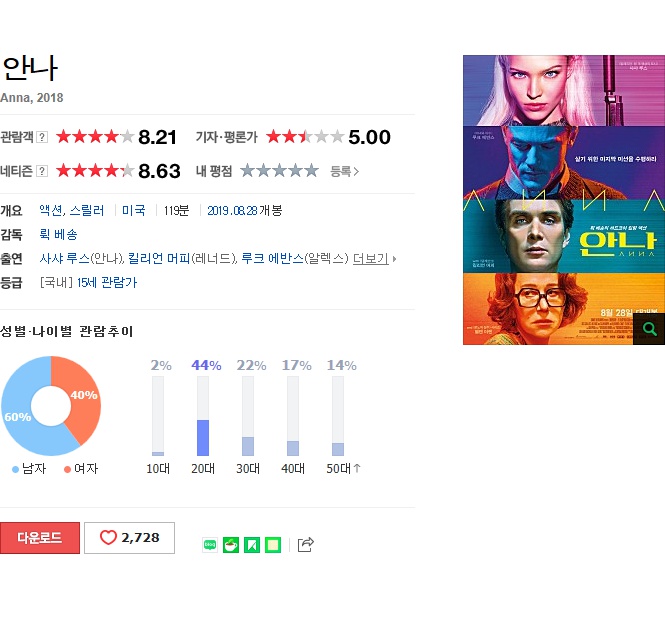Like the movie with the heart button
The height and width of the screenshot is (617, 665).
pyautogui.click(x=129, y=538)
